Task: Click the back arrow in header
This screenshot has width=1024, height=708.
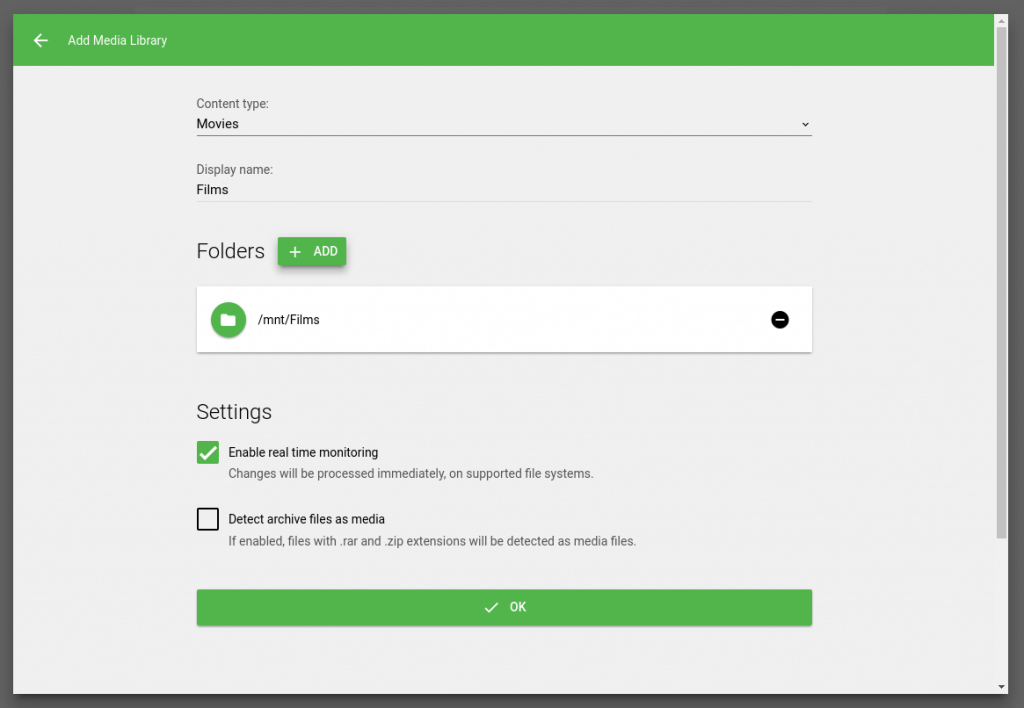Action: tap(40, 40)
